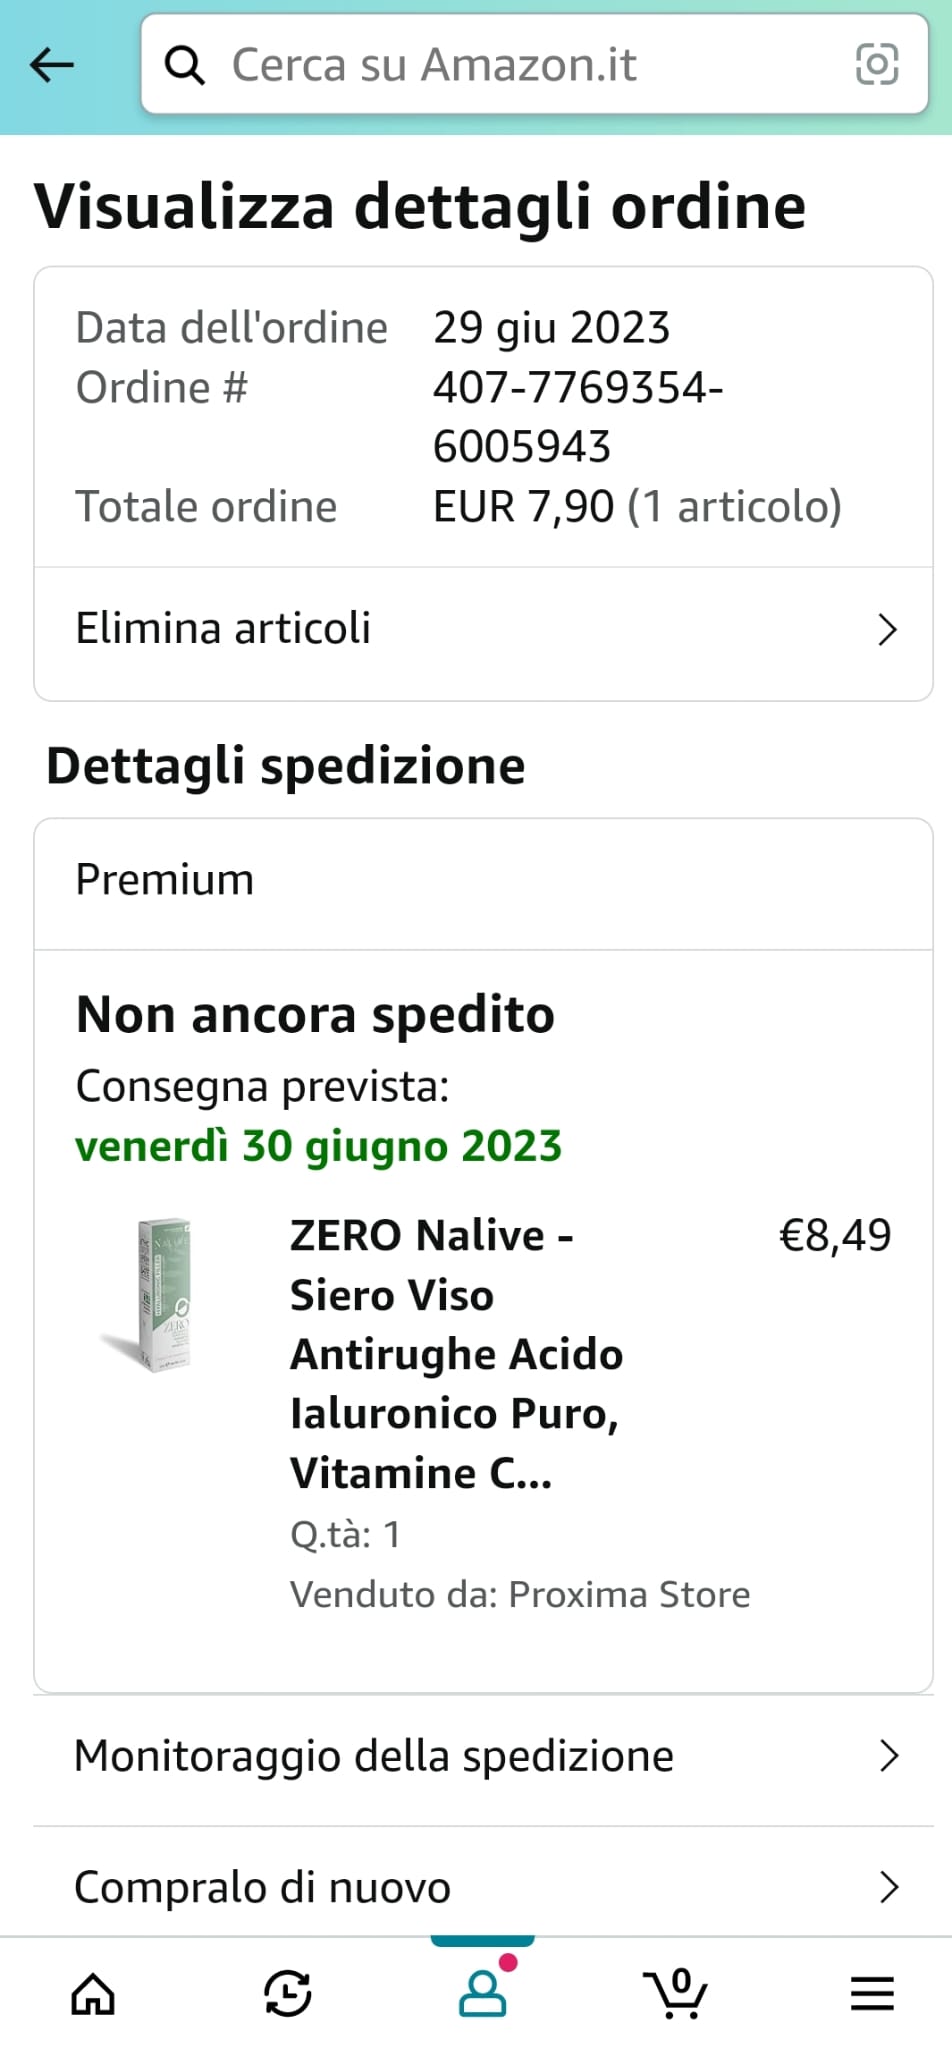
Task: Click the Cerca su Amazon.it search field
Action: coord(535,65)
